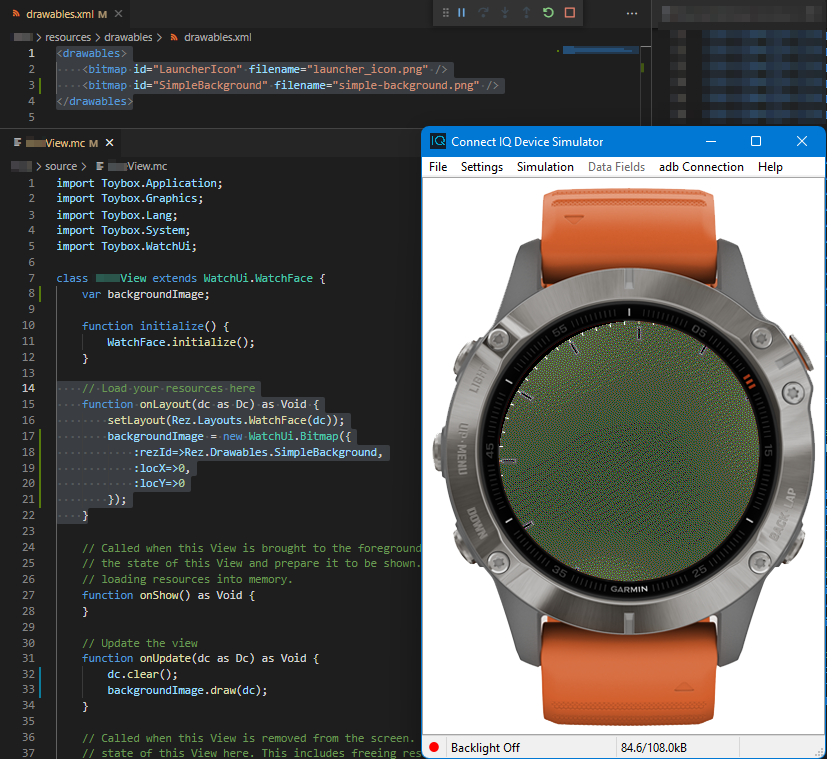Click 'WatchFace.initialize();' code line
827x759 pixels.
181,342
